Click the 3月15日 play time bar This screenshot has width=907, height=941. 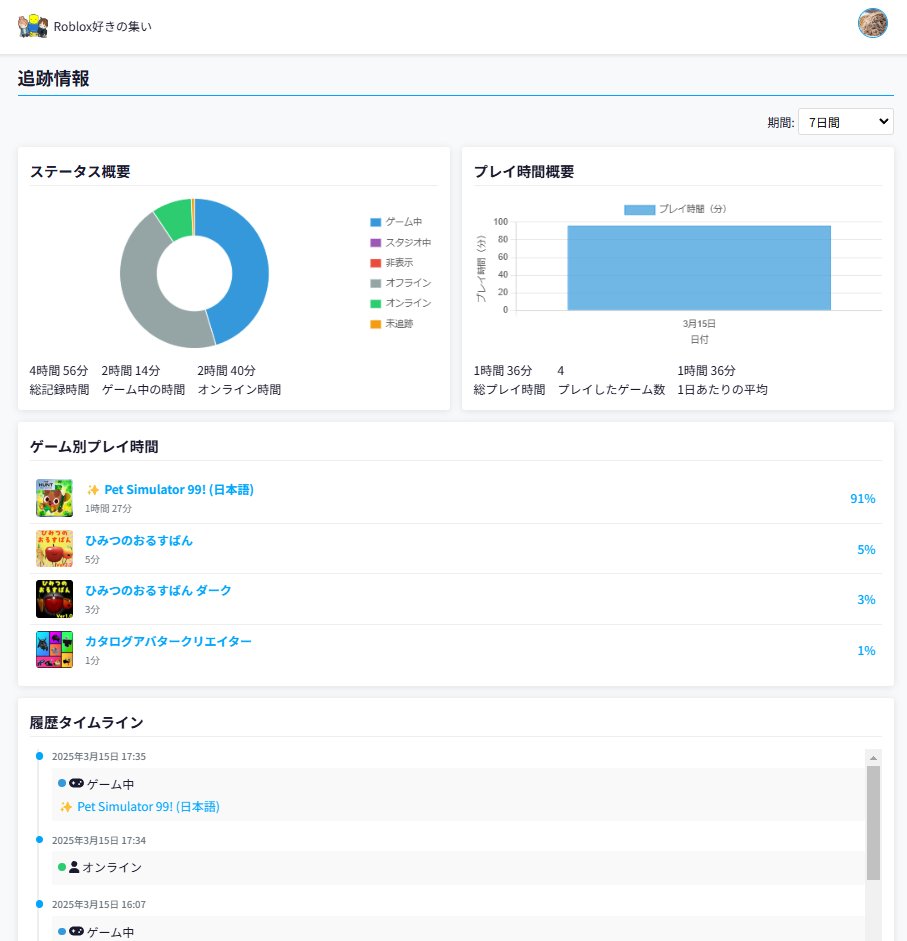[699, 268]
